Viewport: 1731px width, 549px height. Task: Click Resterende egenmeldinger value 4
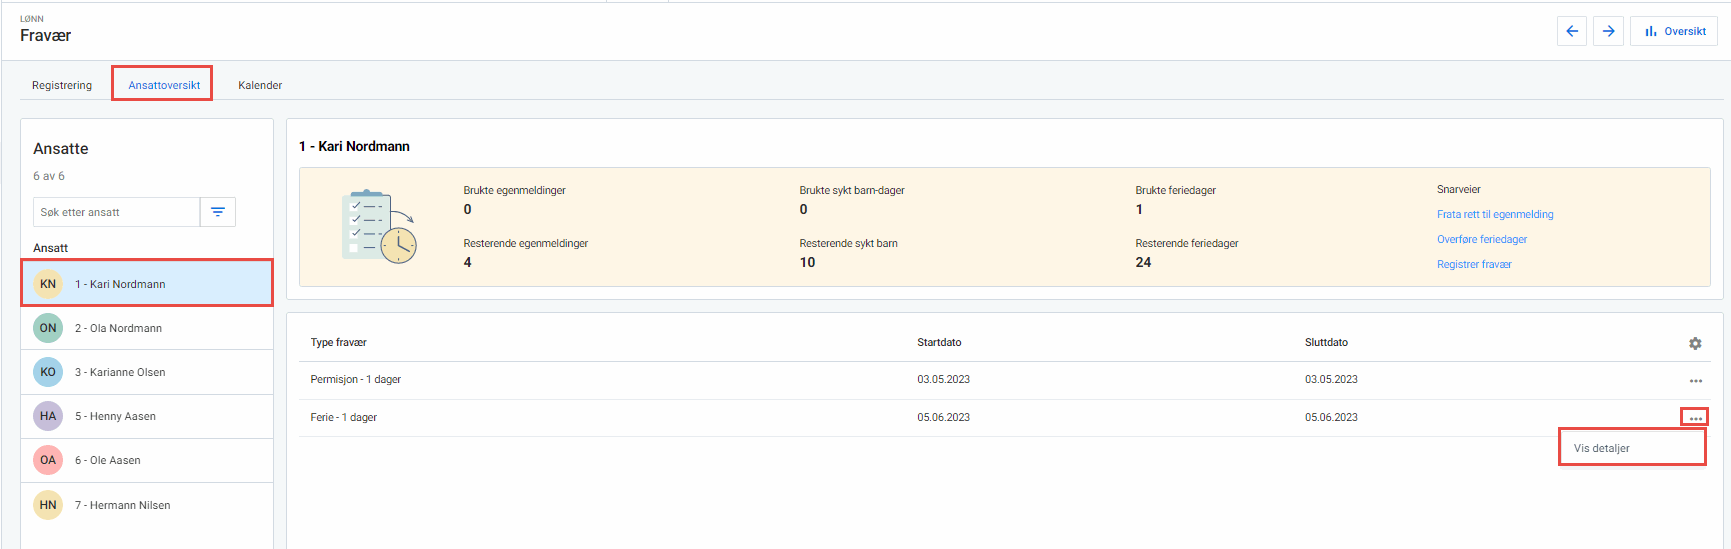coord(467,262)
